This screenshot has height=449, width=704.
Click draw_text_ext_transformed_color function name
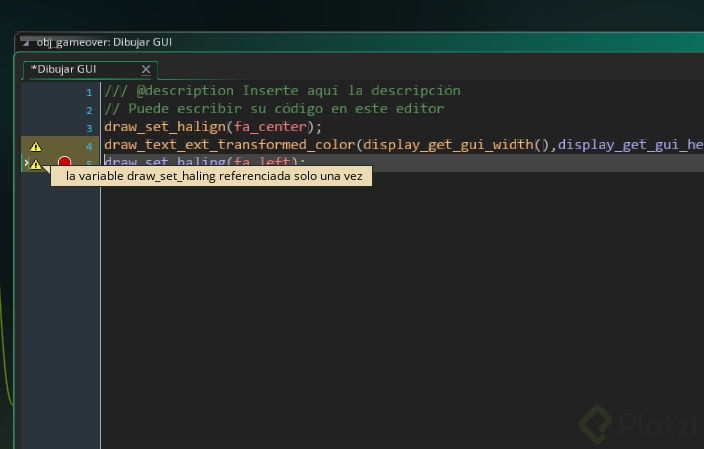pyautogui.click(x=230, y=145)
